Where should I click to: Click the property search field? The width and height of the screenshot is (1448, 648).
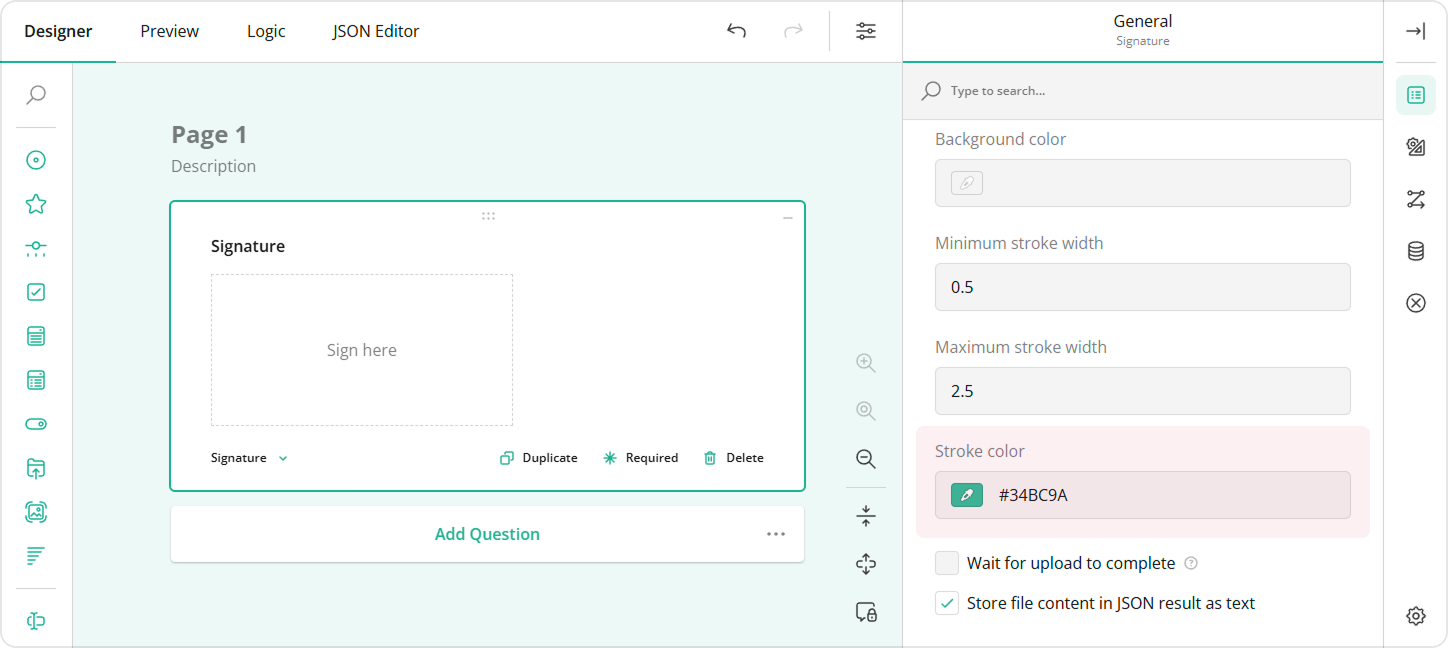pyautogui.click(x=1100, y=90)
